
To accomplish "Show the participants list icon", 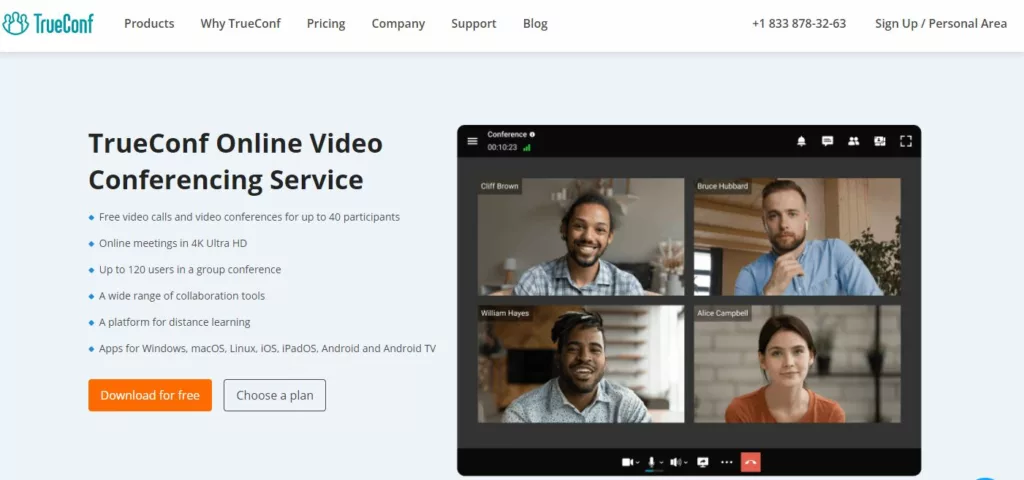I will (854, 141).
